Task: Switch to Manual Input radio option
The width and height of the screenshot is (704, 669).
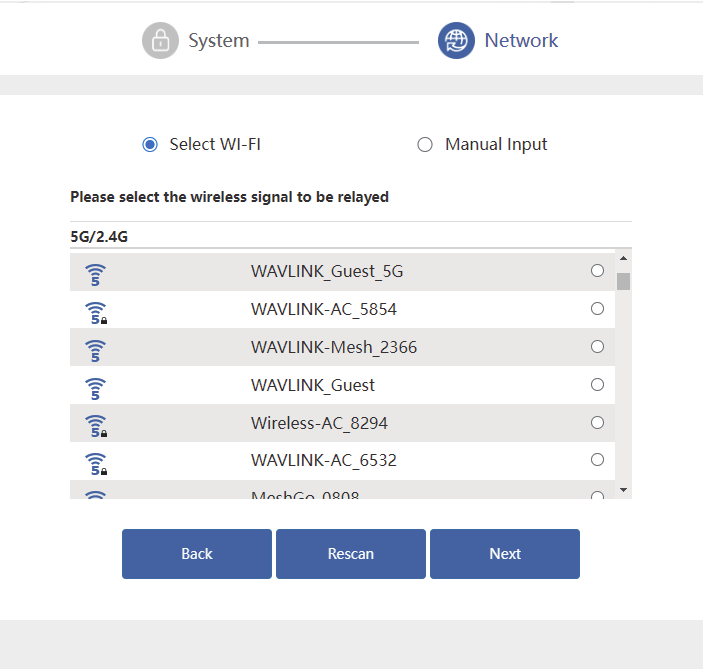Action: pos(425,145)
